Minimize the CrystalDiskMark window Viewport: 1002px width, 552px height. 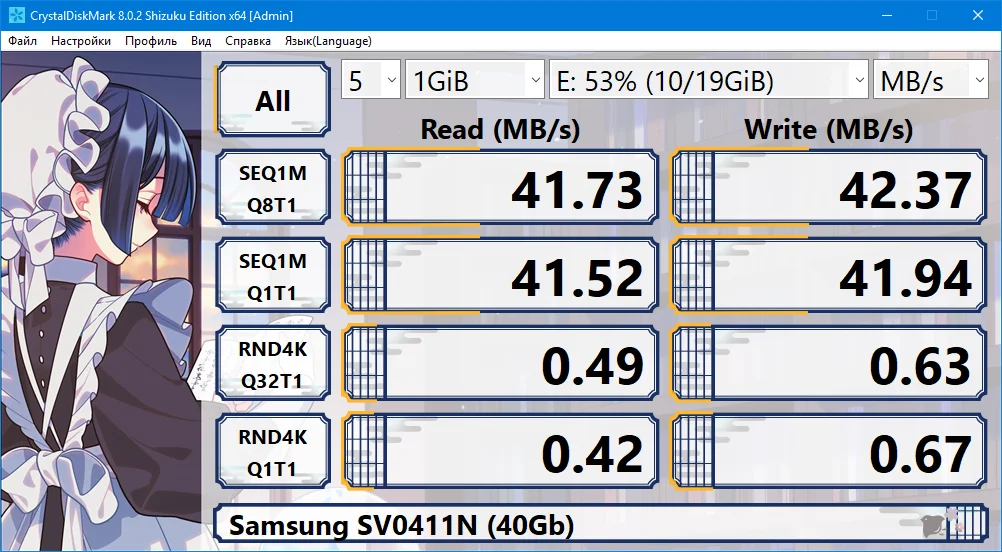pyautogui.click(x=886, y=15)
